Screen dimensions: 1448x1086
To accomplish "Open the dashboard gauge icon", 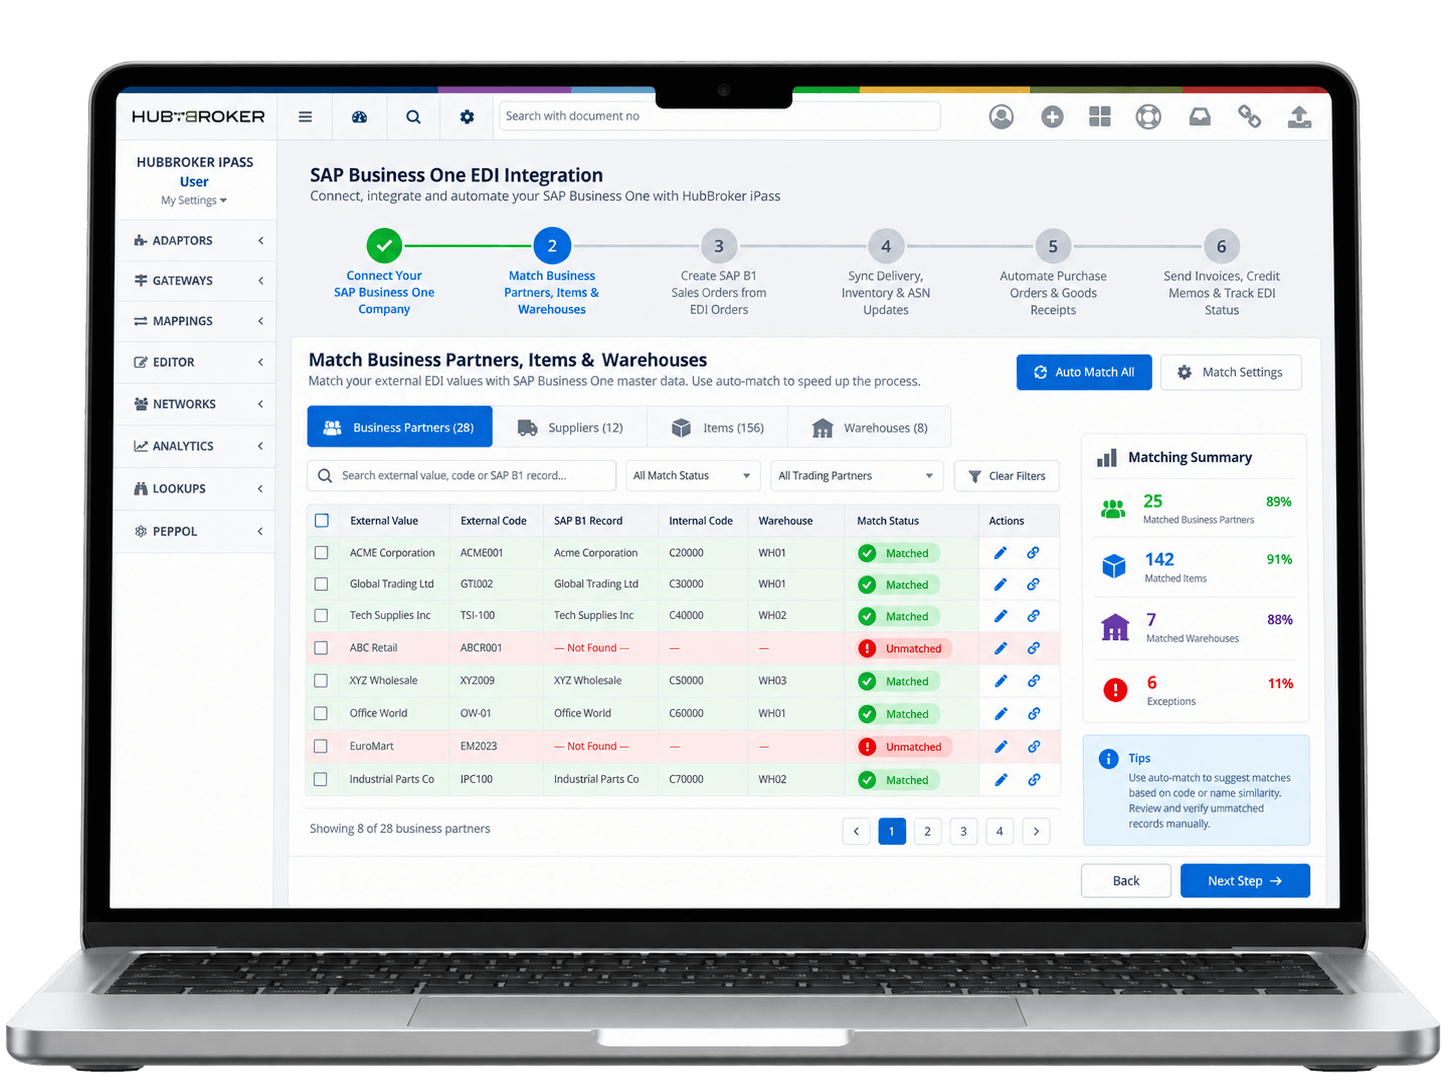I will 360,117.
